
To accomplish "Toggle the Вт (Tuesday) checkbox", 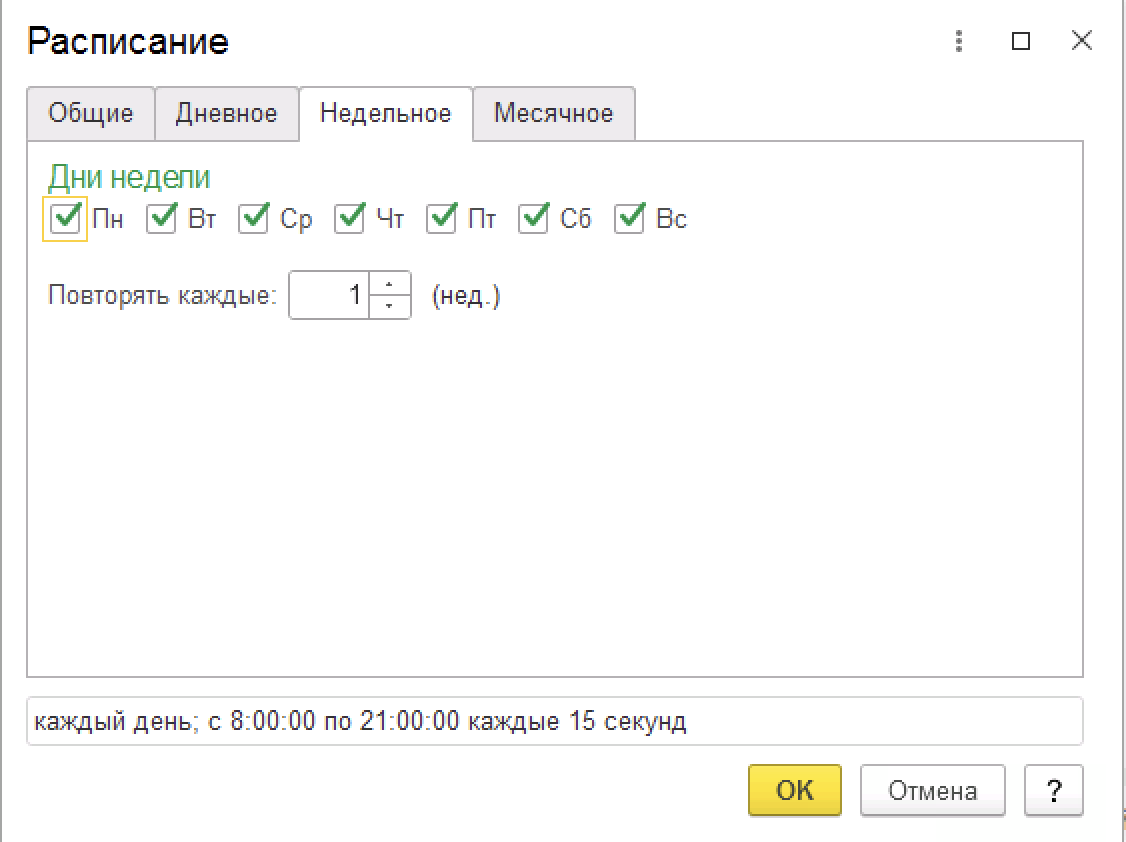I will [161, 219].
